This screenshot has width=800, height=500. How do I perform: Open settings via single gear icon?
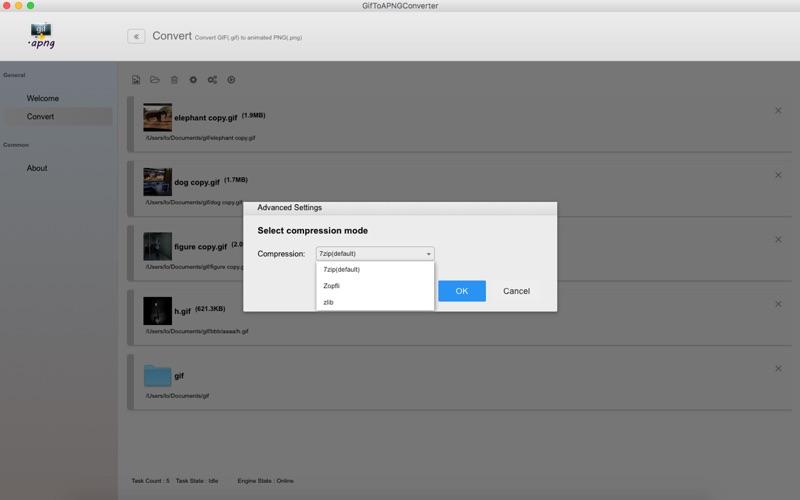[x=193, y=80]
